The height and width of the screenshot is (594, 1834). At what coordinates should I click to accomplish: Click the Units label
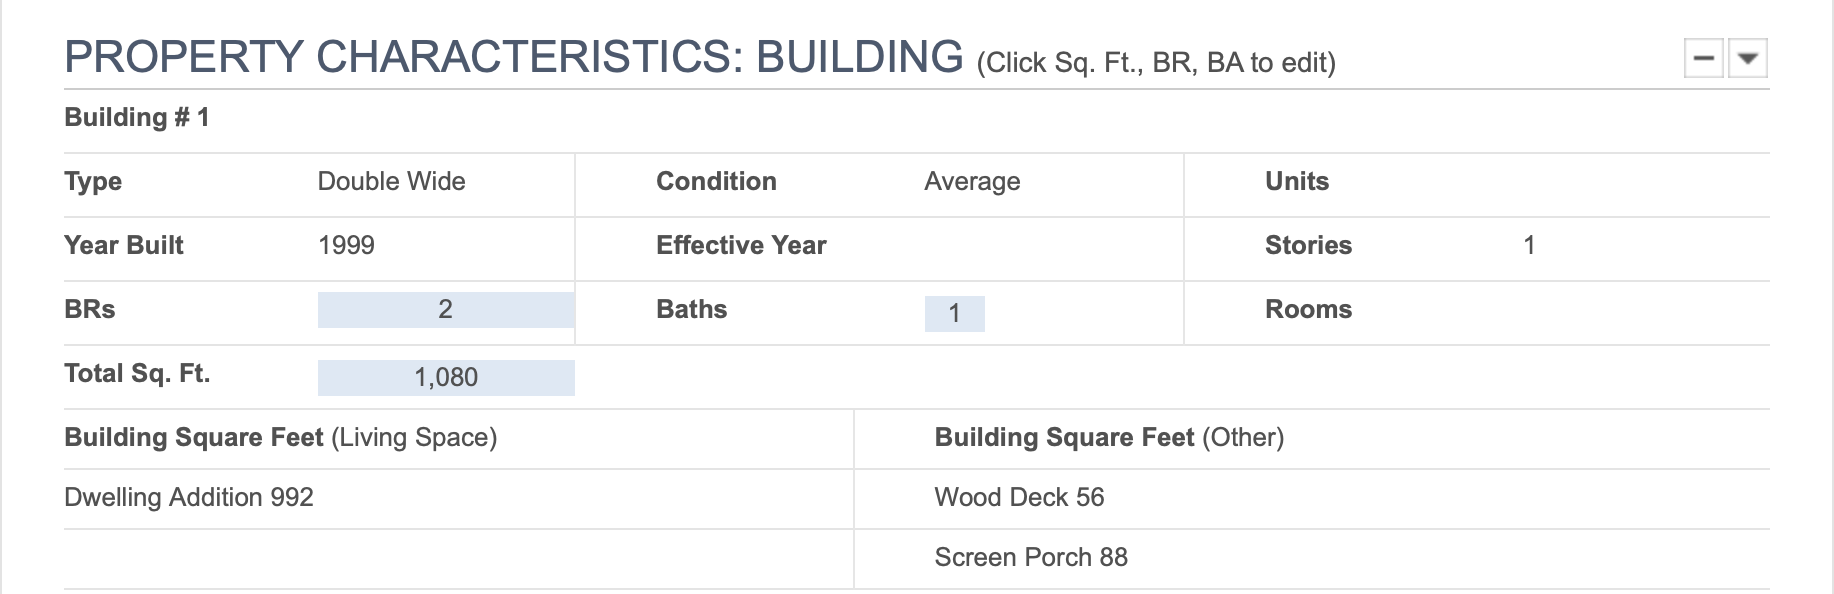coord(1297,182)
